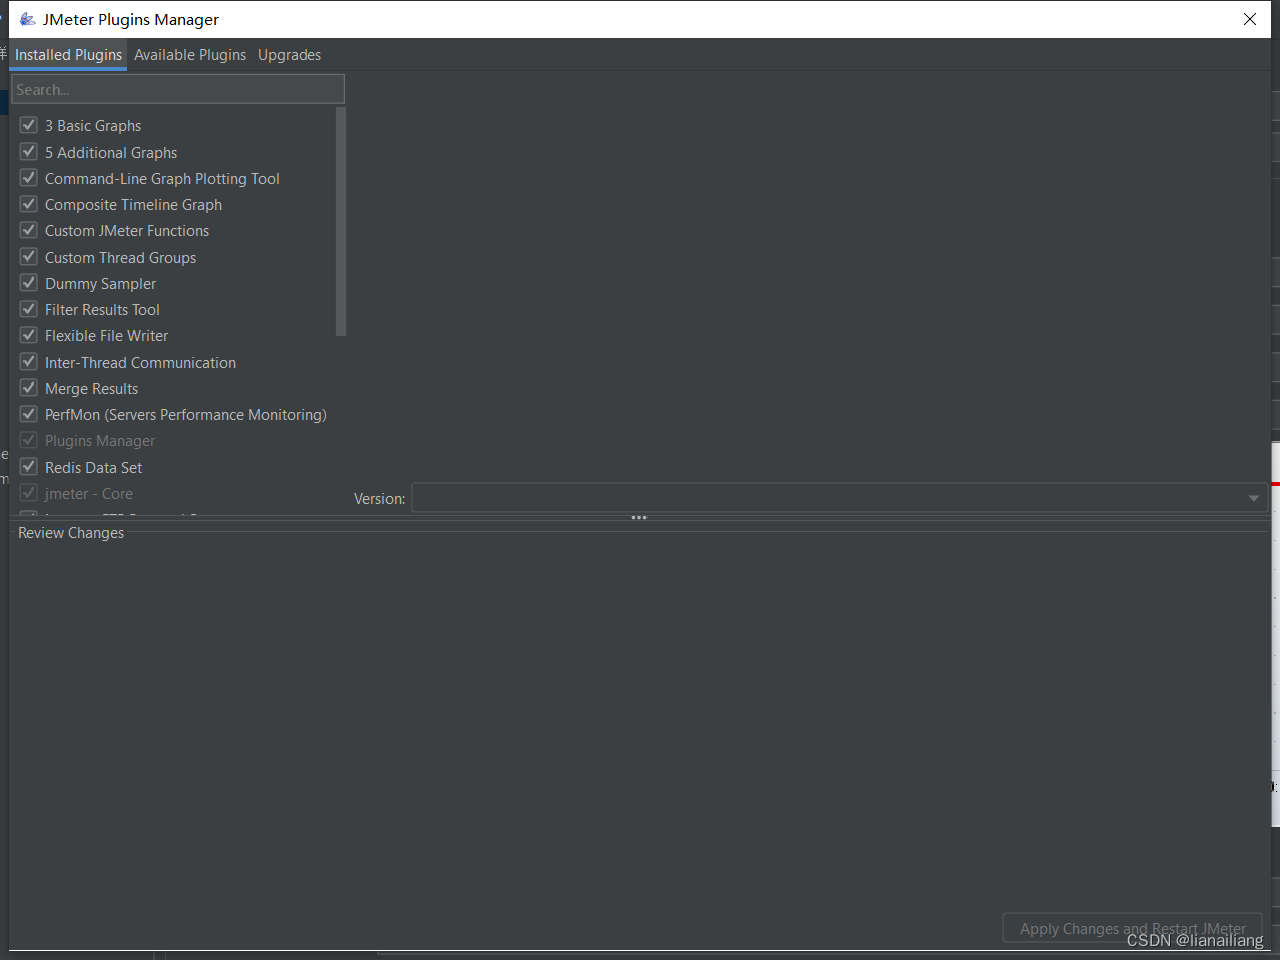Select the Plugins Manager list entry

point(100,441)
